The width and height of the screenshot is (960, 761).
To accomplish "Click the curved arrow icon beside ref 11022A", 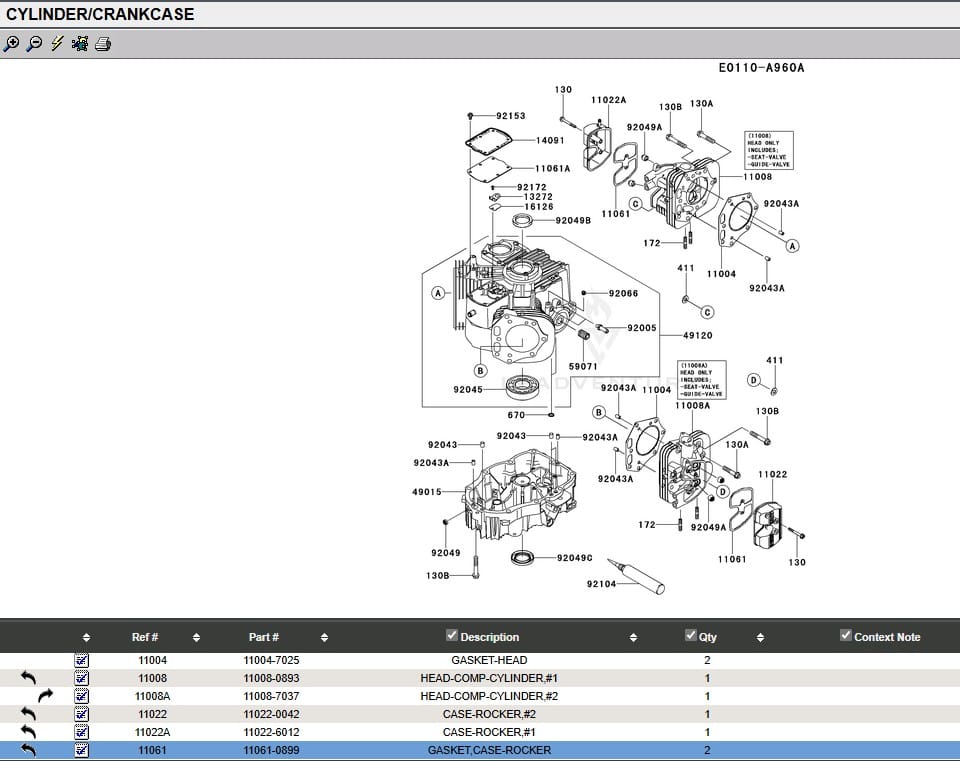I will tap(28, 732).
